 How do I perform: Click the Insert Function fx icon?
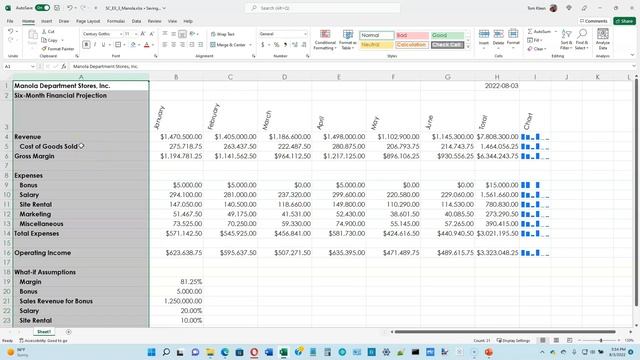click(64, 66)
